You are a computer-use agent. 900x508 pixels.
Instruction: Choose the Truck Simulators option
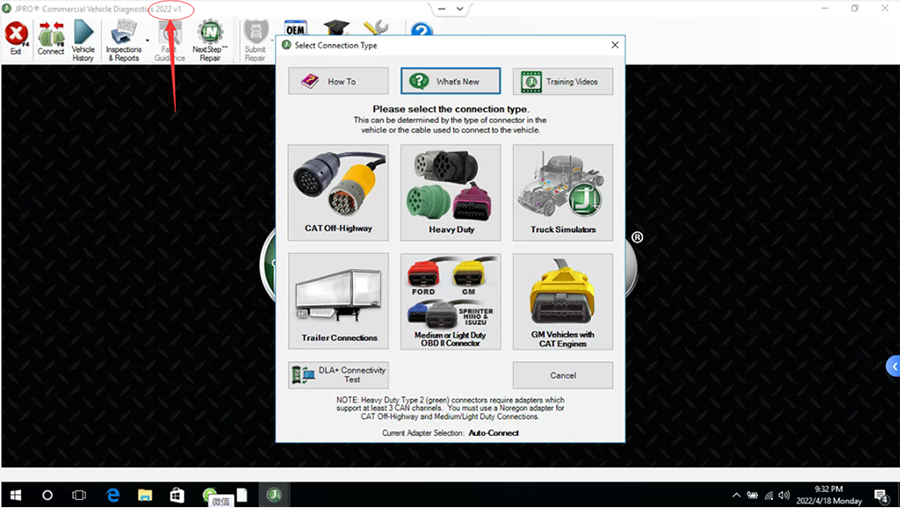[562, 192]
